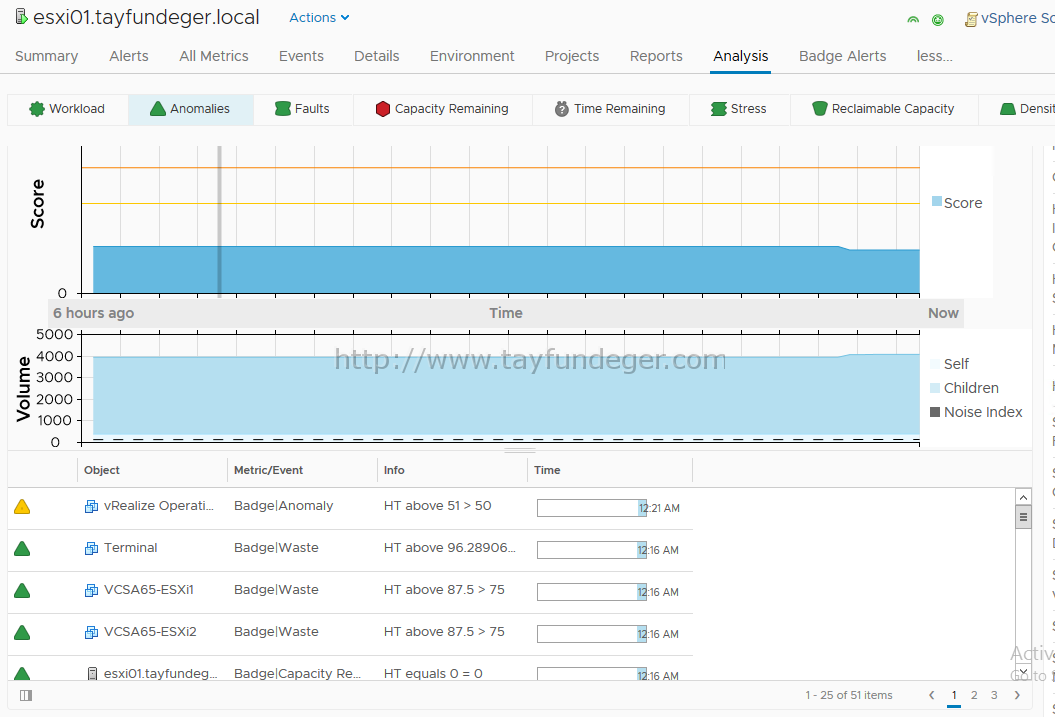Viewport: 1055px width, 717px height.
Task: Click the green triangle icon on Terminal row
Action: (22, 549)
